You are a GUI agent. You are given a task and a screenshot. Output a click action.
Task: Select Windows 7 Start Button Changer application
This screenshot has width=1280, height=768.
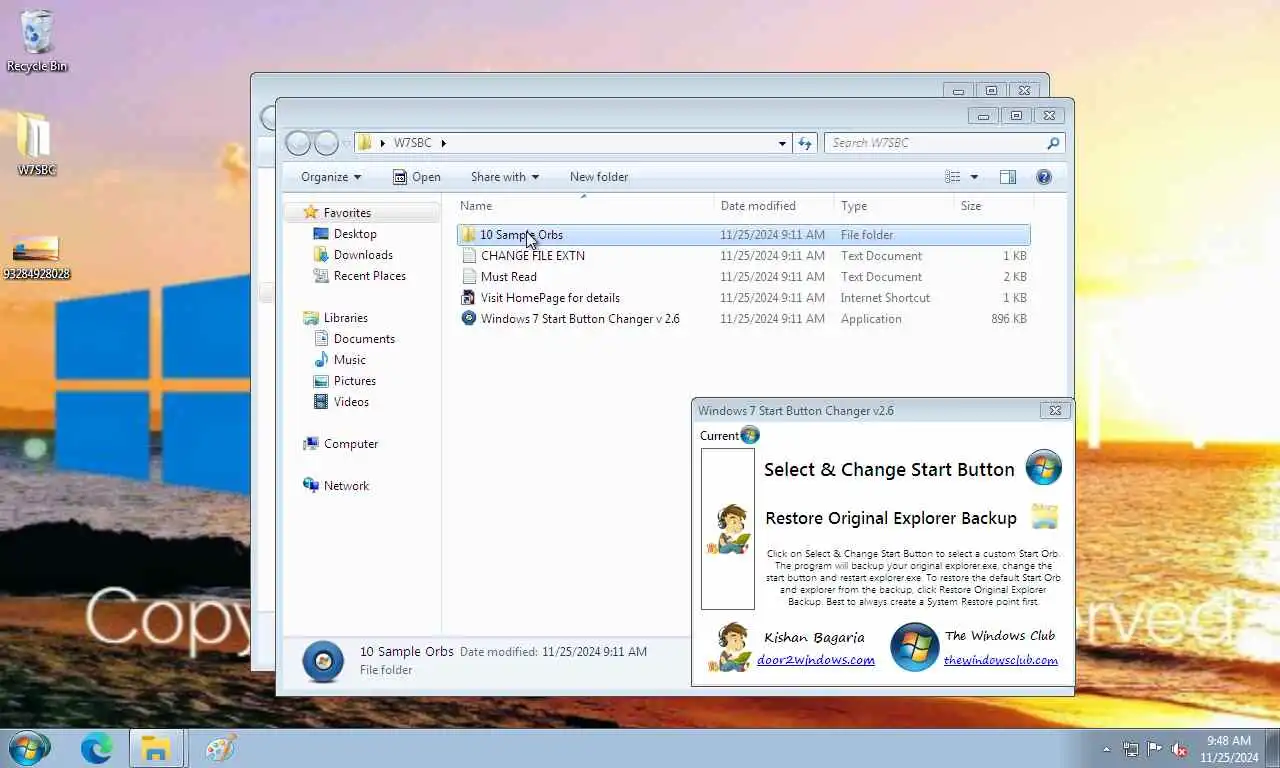[x=744, y=319]
